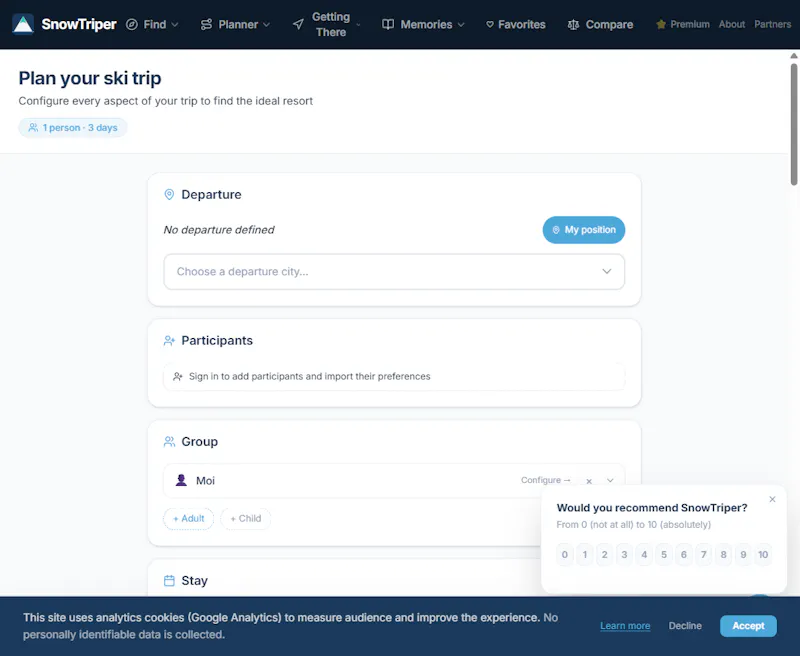Click the person icon beside Sign in prompt
Viewport: 800px width, 656px height.
[x=178, y=376]
